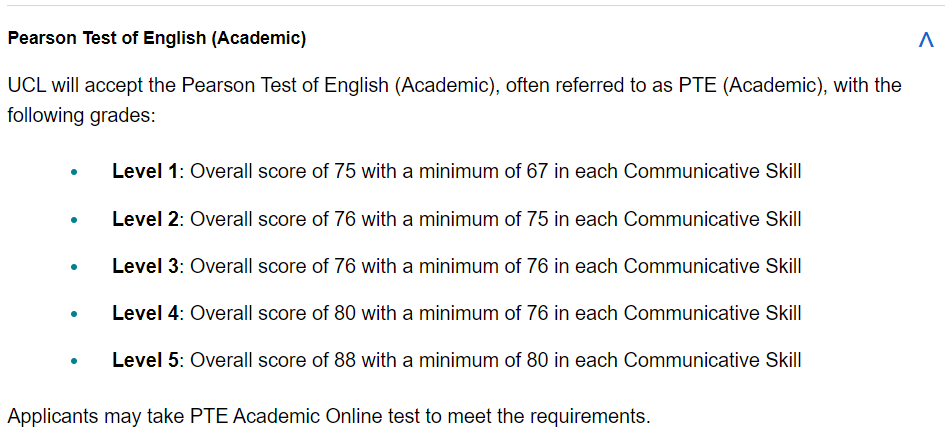The width and height of the screenshot is (949, 439).
Task: Click the bold Level 4 label
Action: click(x=145, y=313)
